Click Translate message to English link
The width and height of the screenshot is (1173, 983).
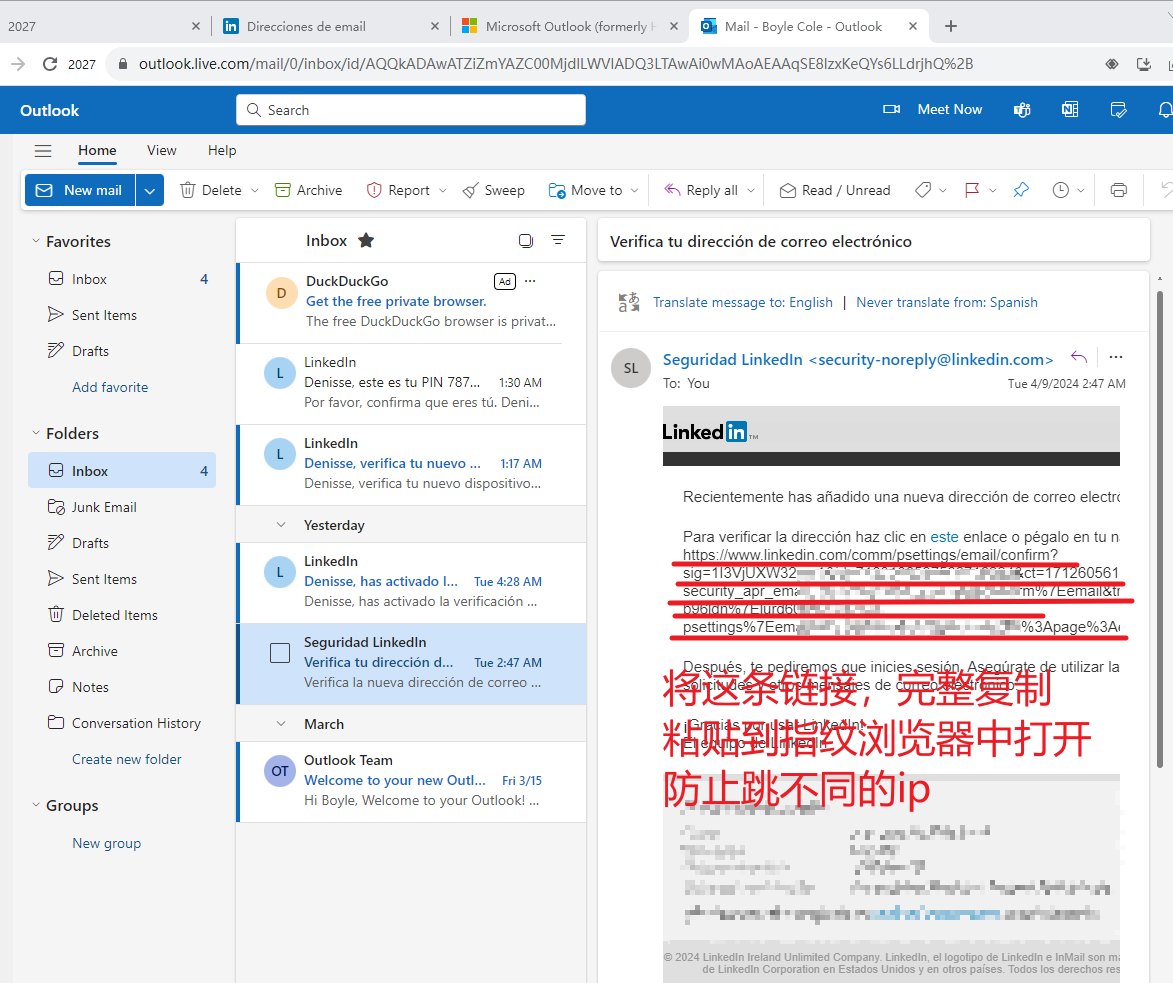[742, 302]
